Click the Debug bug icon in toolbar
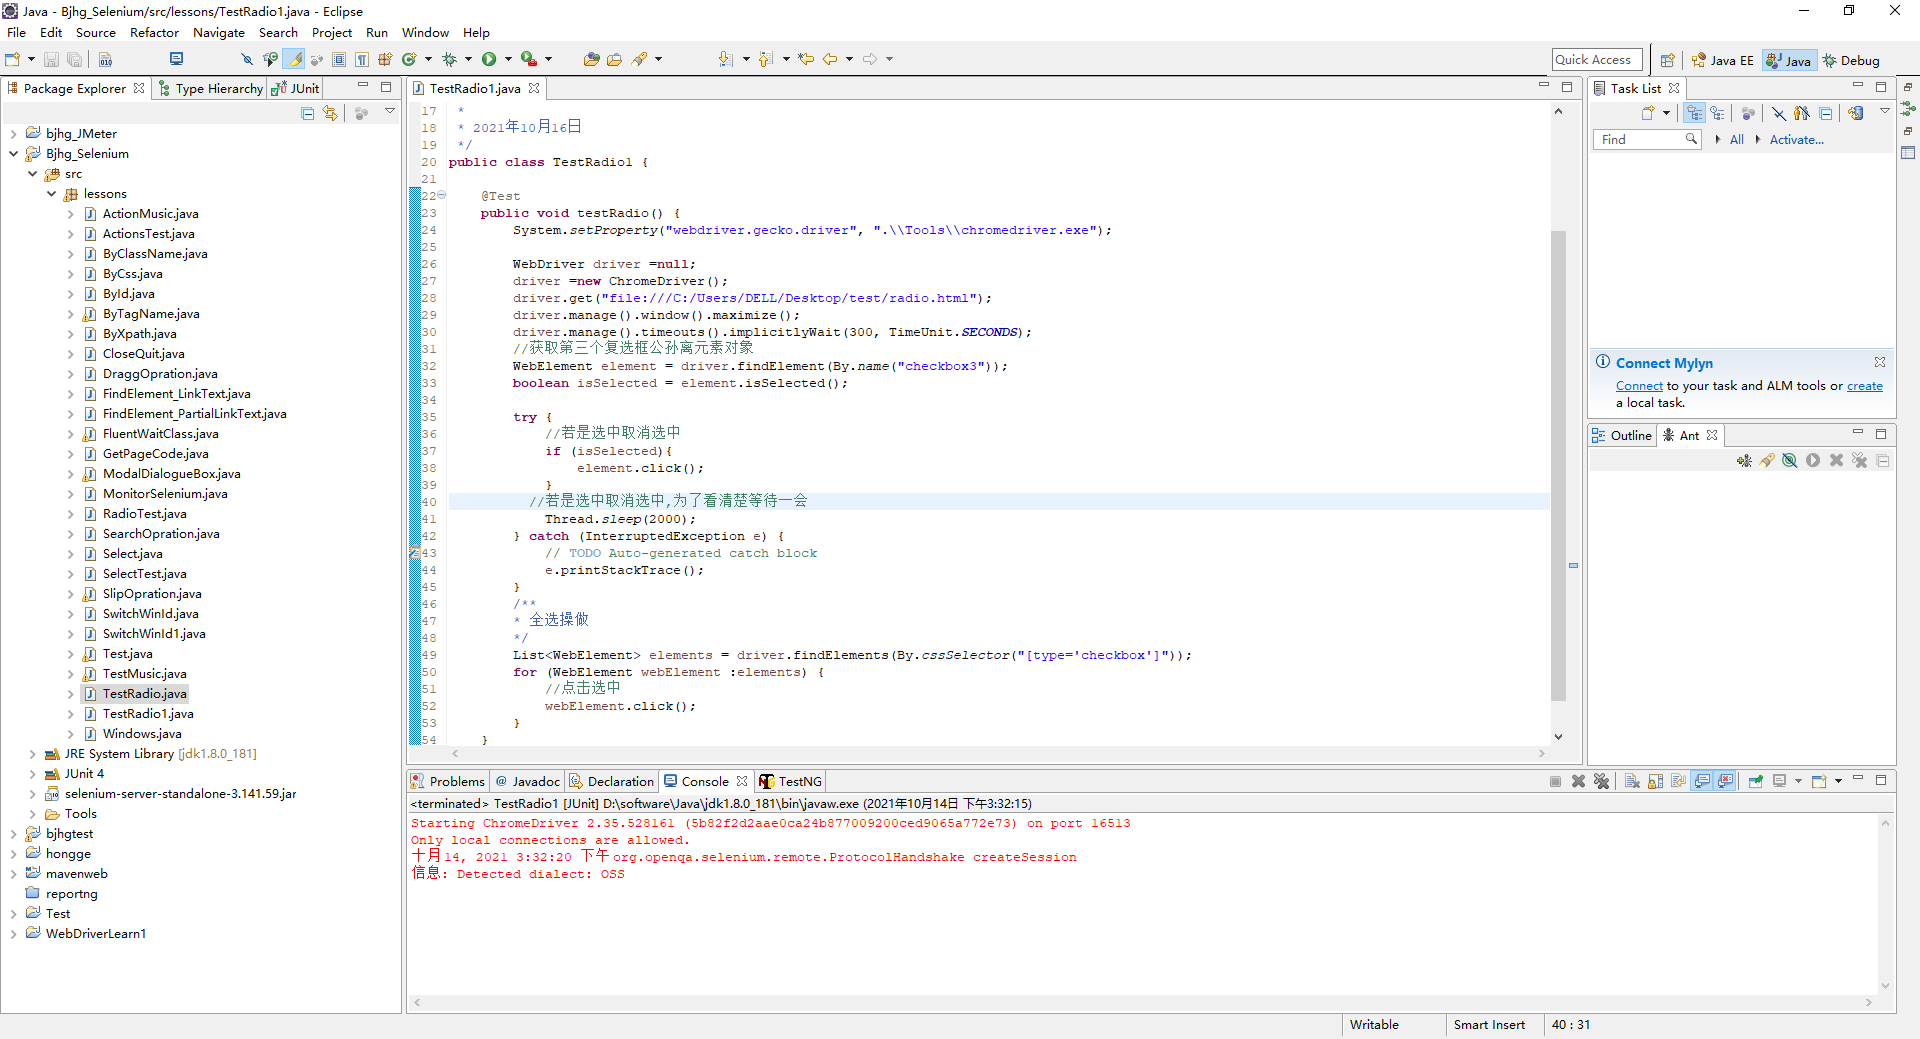Image resolution: width=1920 pixels, height=1039 pixels. (449, 59)
